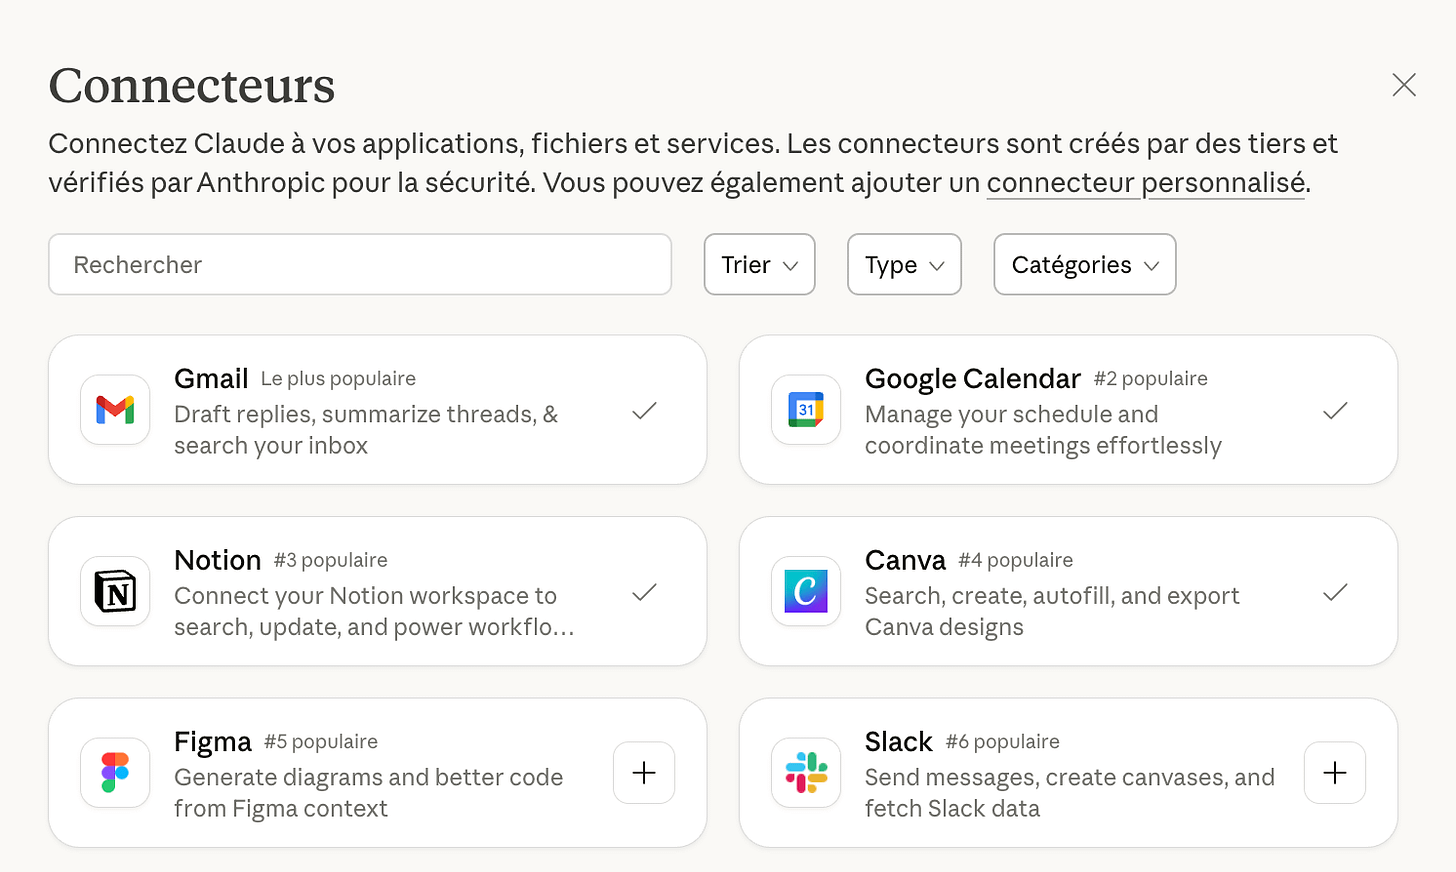The width and height of the screenshot is (1456, 872).
Task: Click the '#3 populaire' label
Action: click(x=331, y=561)
